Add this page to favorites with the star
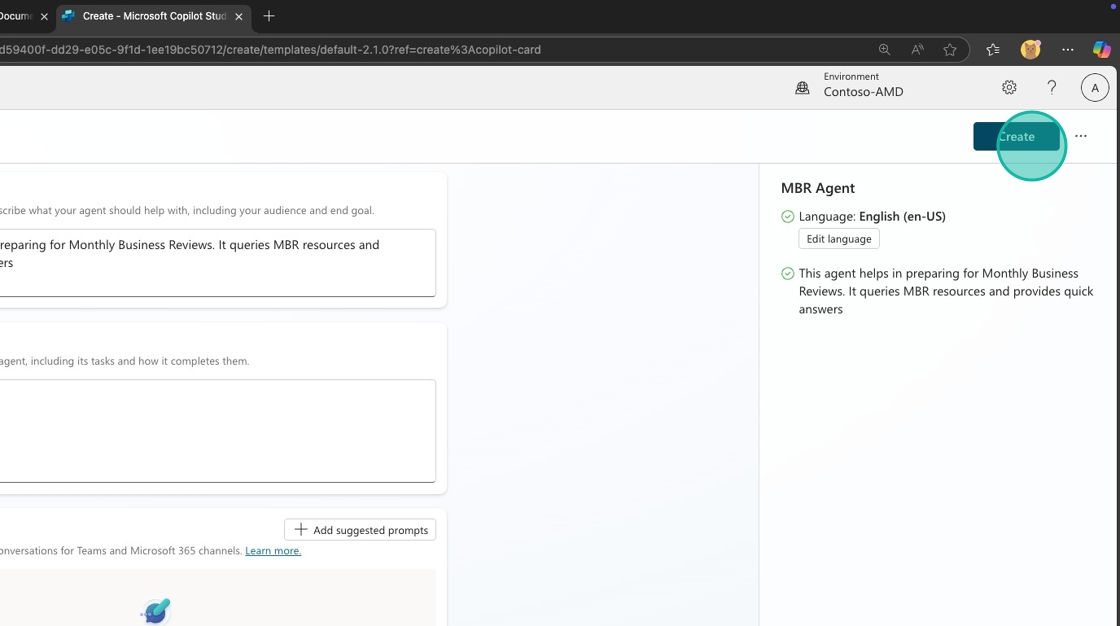The image size is (1120, 626). [950, 50]
